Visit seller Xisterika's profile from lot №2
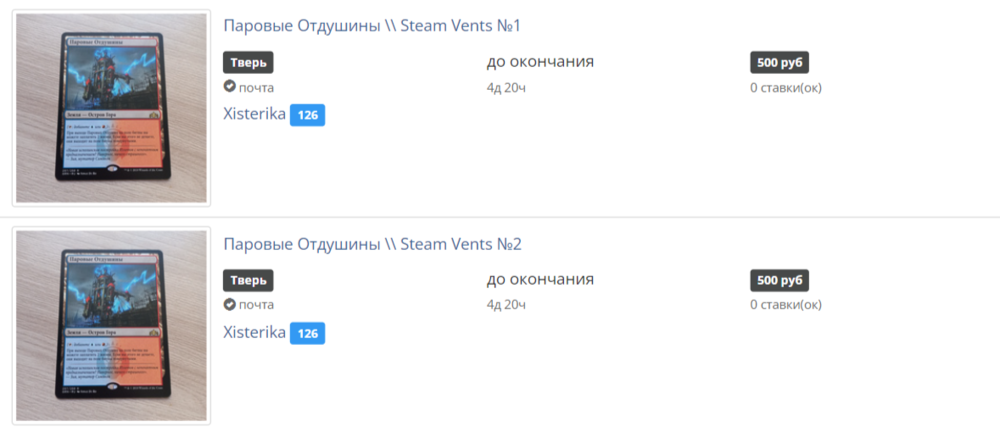 click(254, 333)
